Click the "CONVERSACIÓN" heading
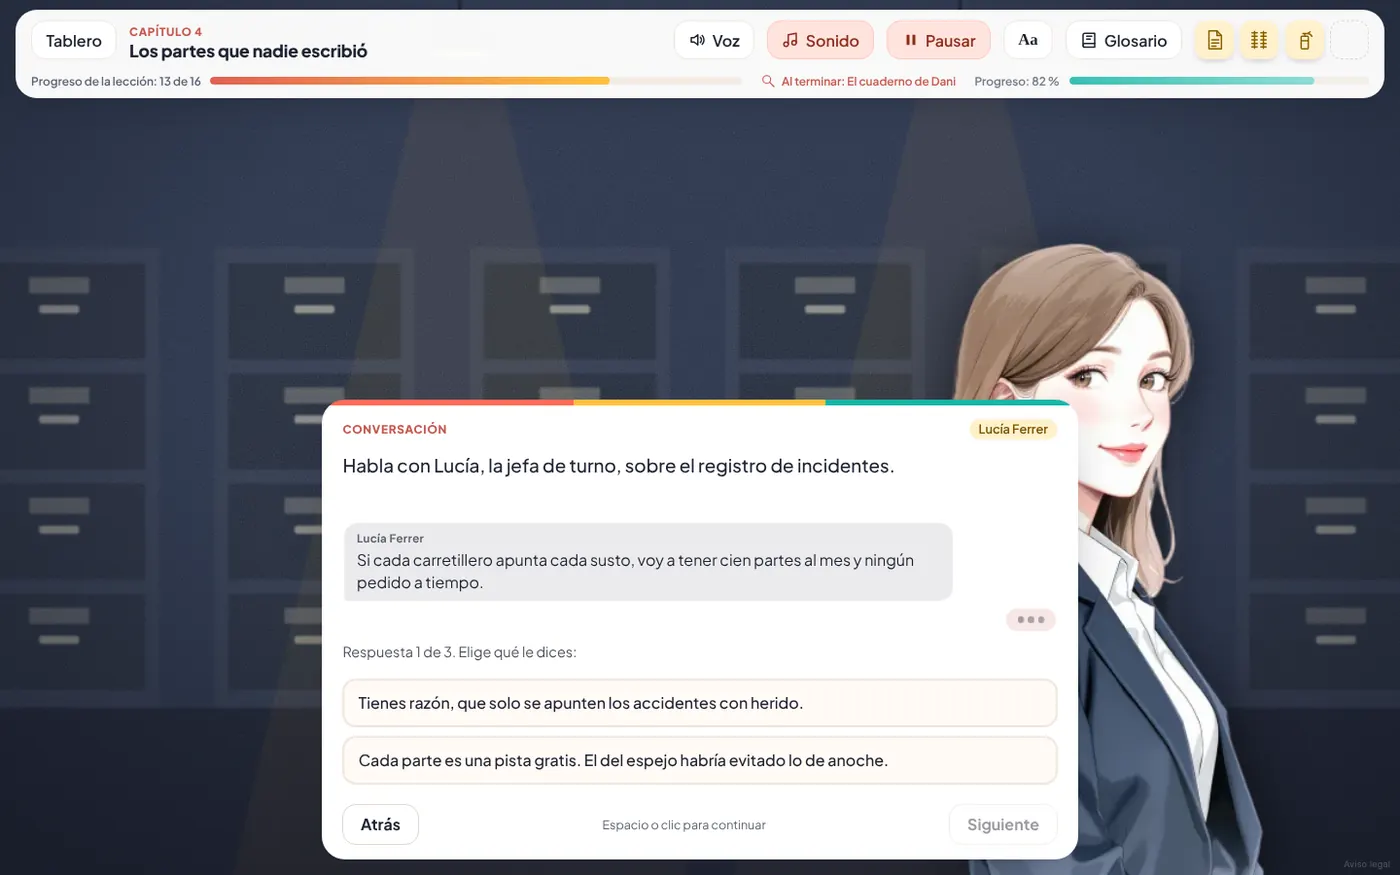The image size is (1400, 875). [x=395, y=429]
